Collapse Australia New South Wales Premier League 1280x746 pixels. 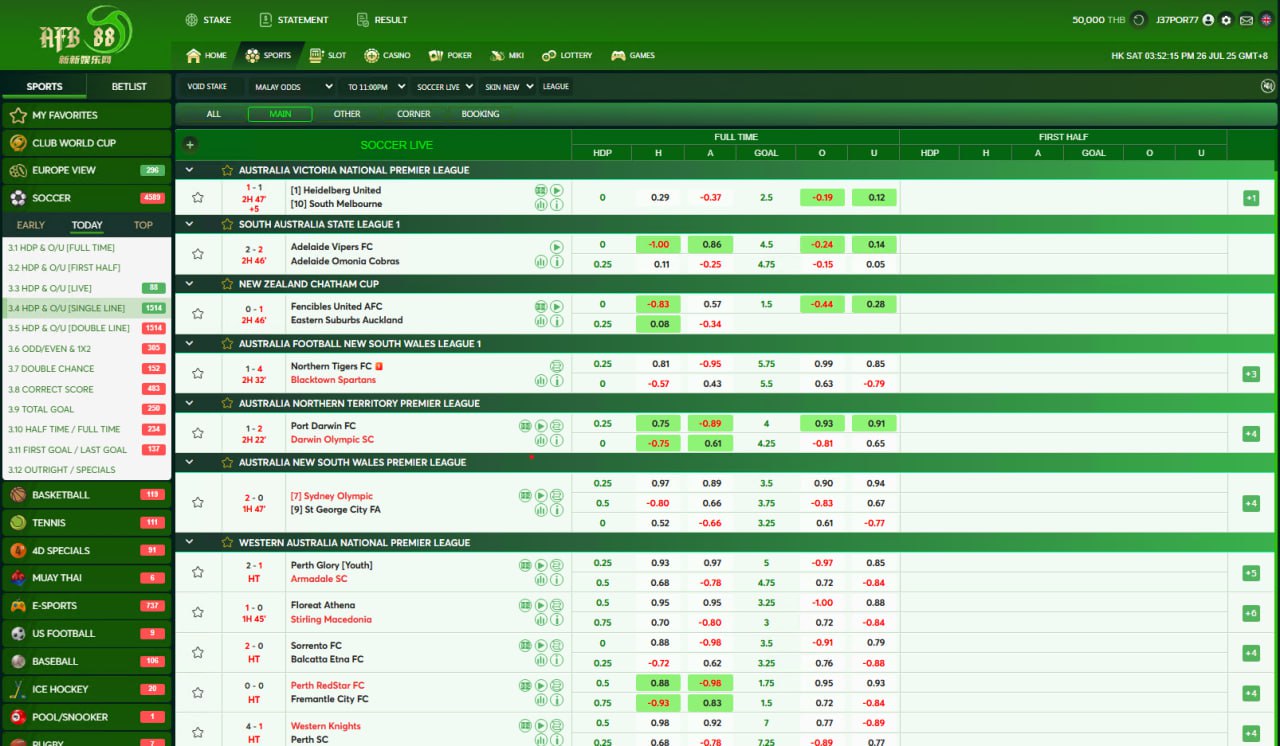pos(190,463)
